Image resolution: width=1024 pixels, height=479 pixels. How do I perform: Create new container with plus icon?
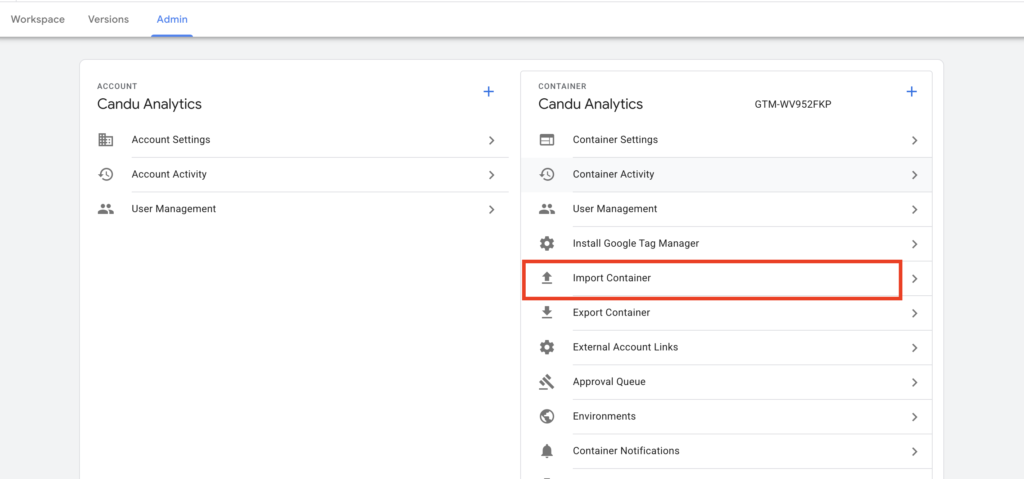click(x=911, y=92)
